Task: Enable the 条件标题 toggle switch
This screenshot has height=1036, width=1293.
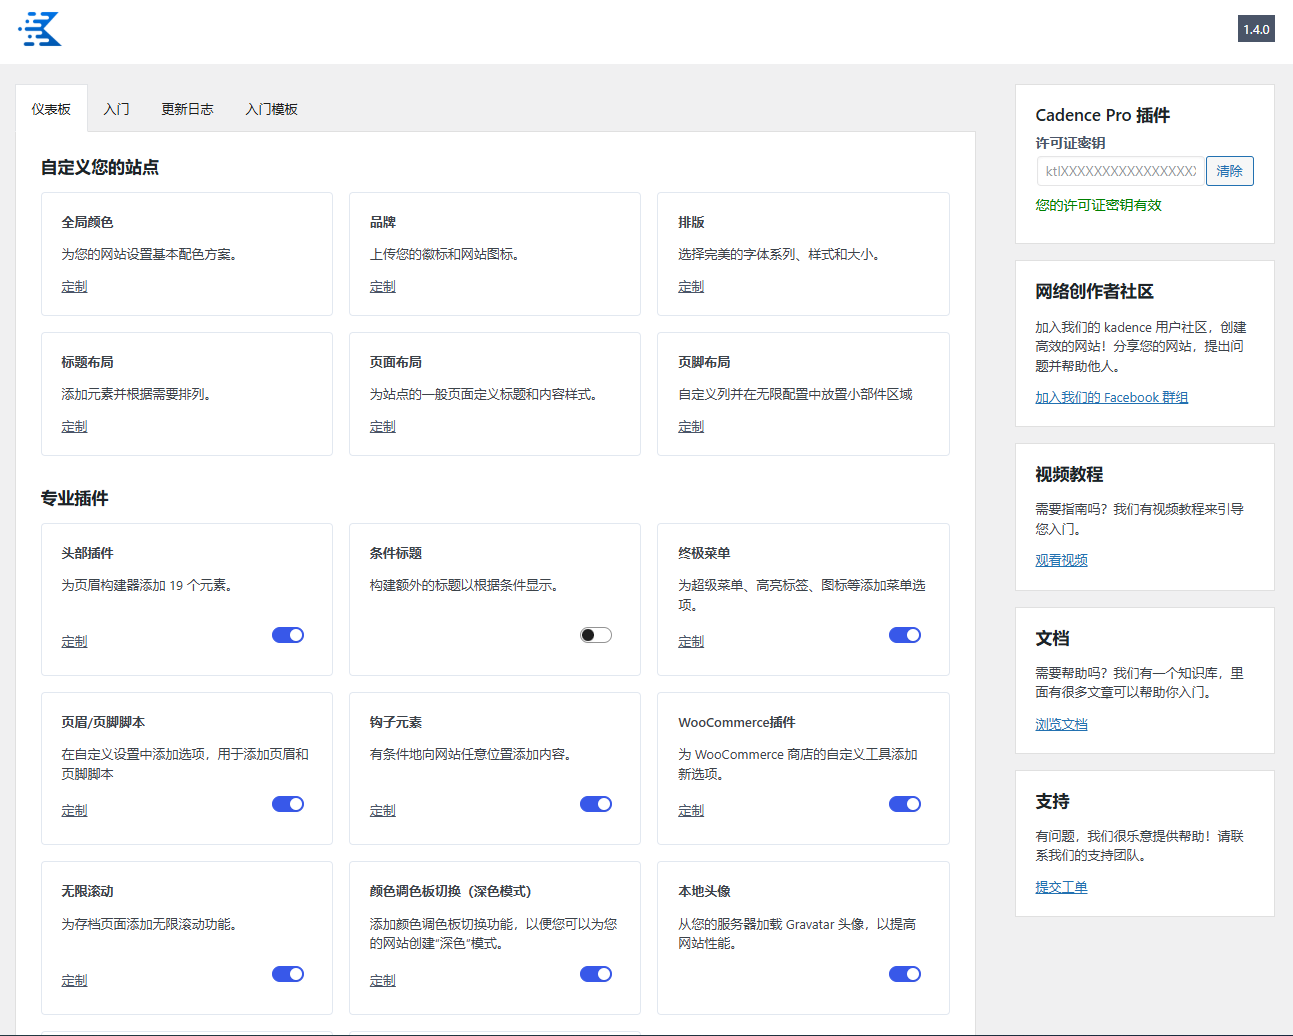Action: (596, 635)
